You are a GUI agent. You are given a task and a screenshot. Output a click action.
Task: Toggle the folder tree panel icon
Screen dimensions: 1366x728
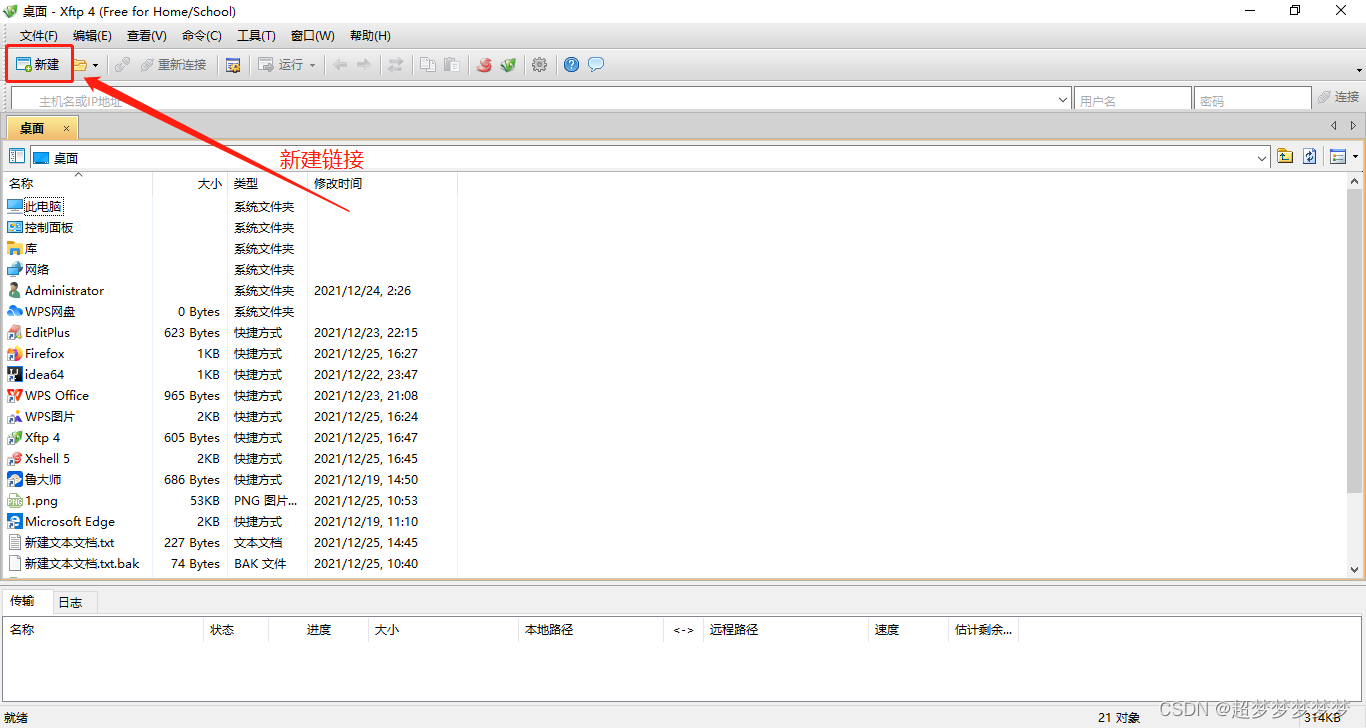(x=16, y=156)
